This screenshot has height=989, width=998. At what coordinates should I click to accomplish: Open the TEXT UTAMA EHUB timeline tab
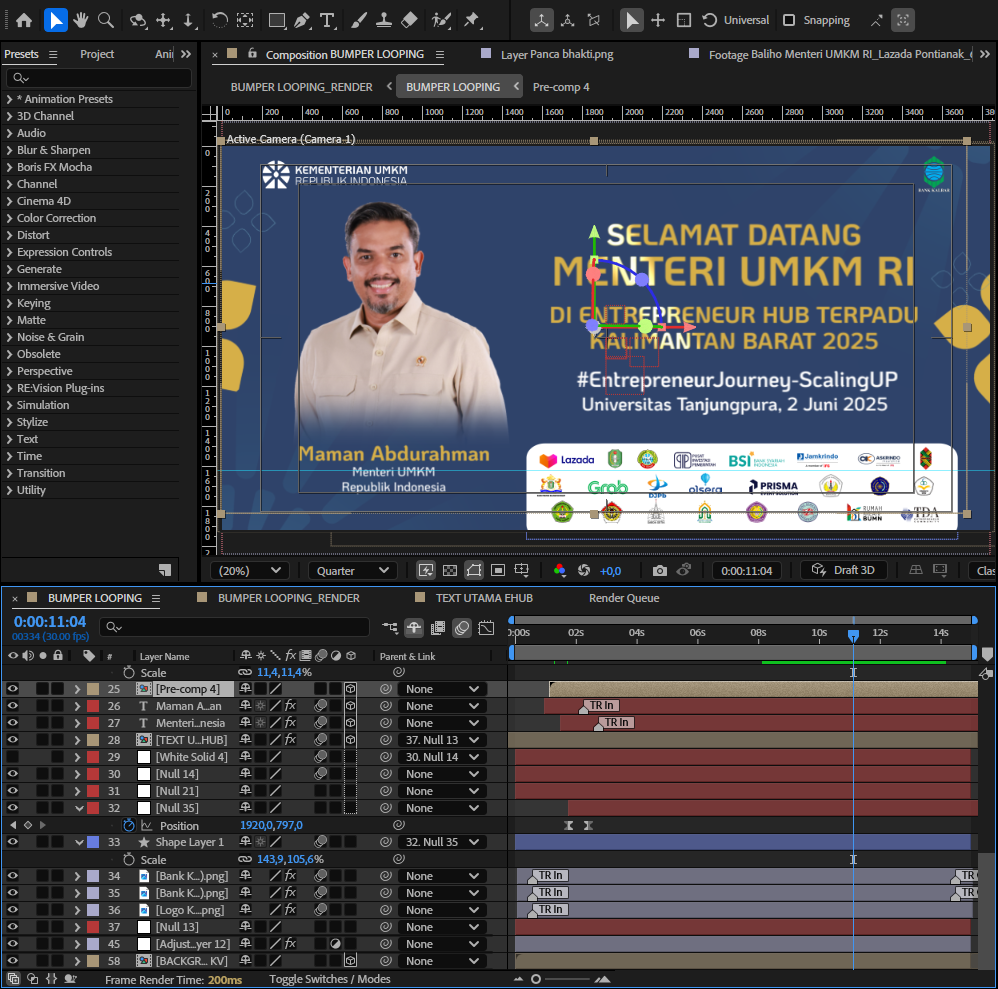click(x=484, y=598)
